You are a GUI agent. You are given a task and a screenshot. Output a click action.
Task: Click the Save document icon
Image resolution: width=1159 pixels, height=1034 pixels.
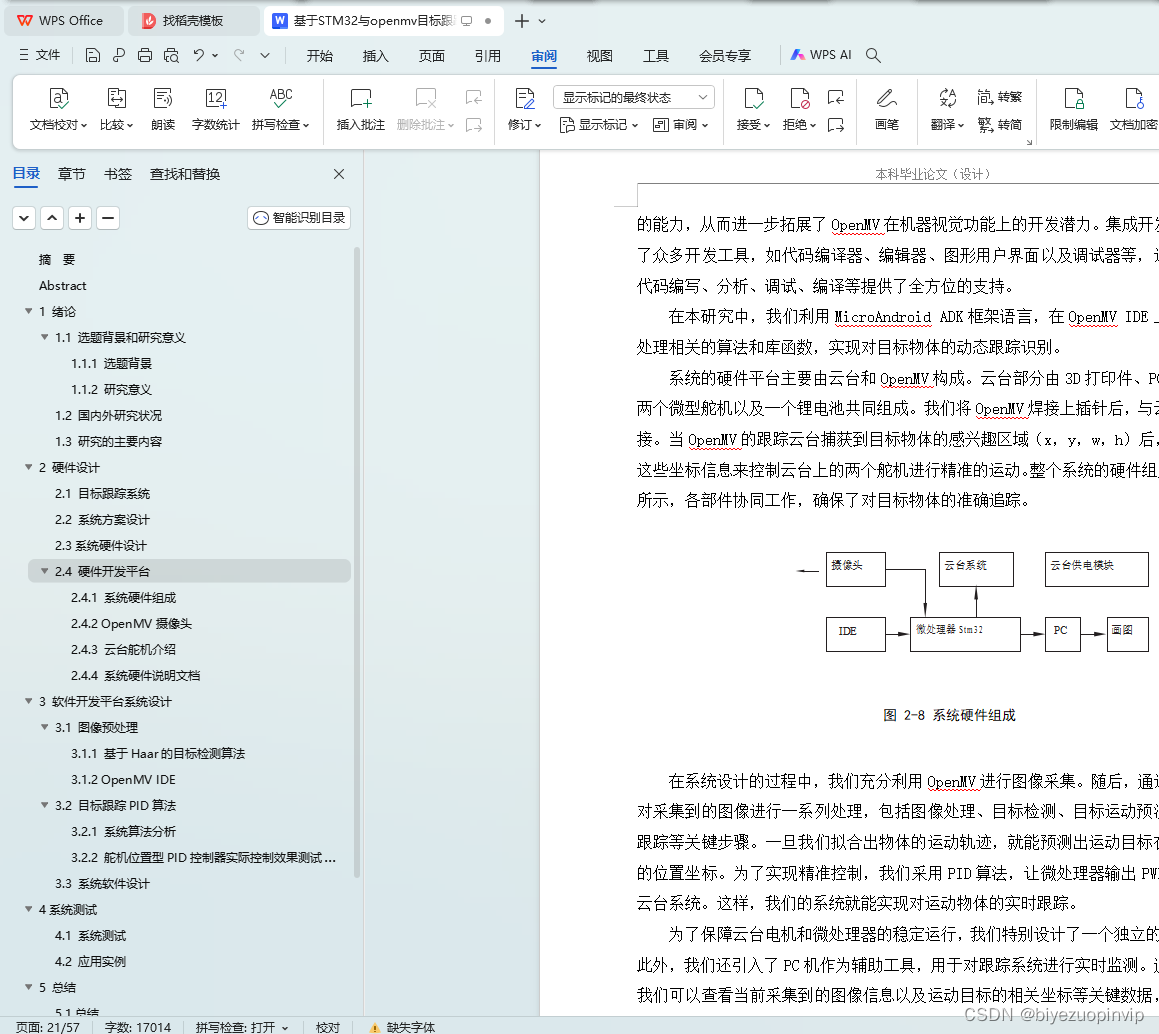point(92,55)
